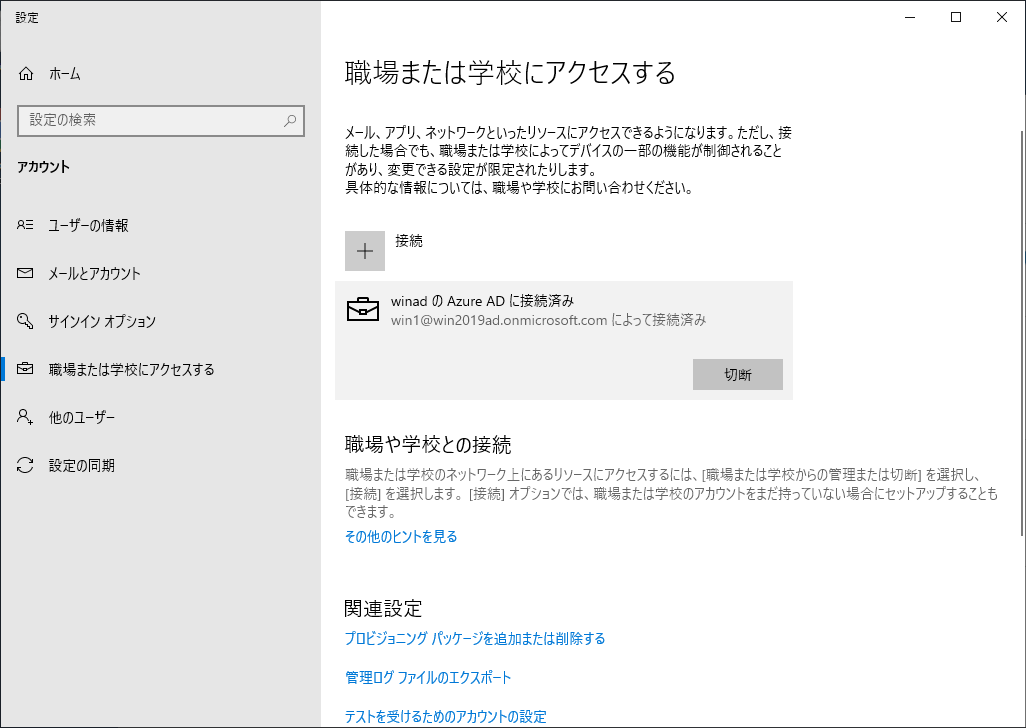
Task: Close the 設定 window
Action: click(1002, 18)
